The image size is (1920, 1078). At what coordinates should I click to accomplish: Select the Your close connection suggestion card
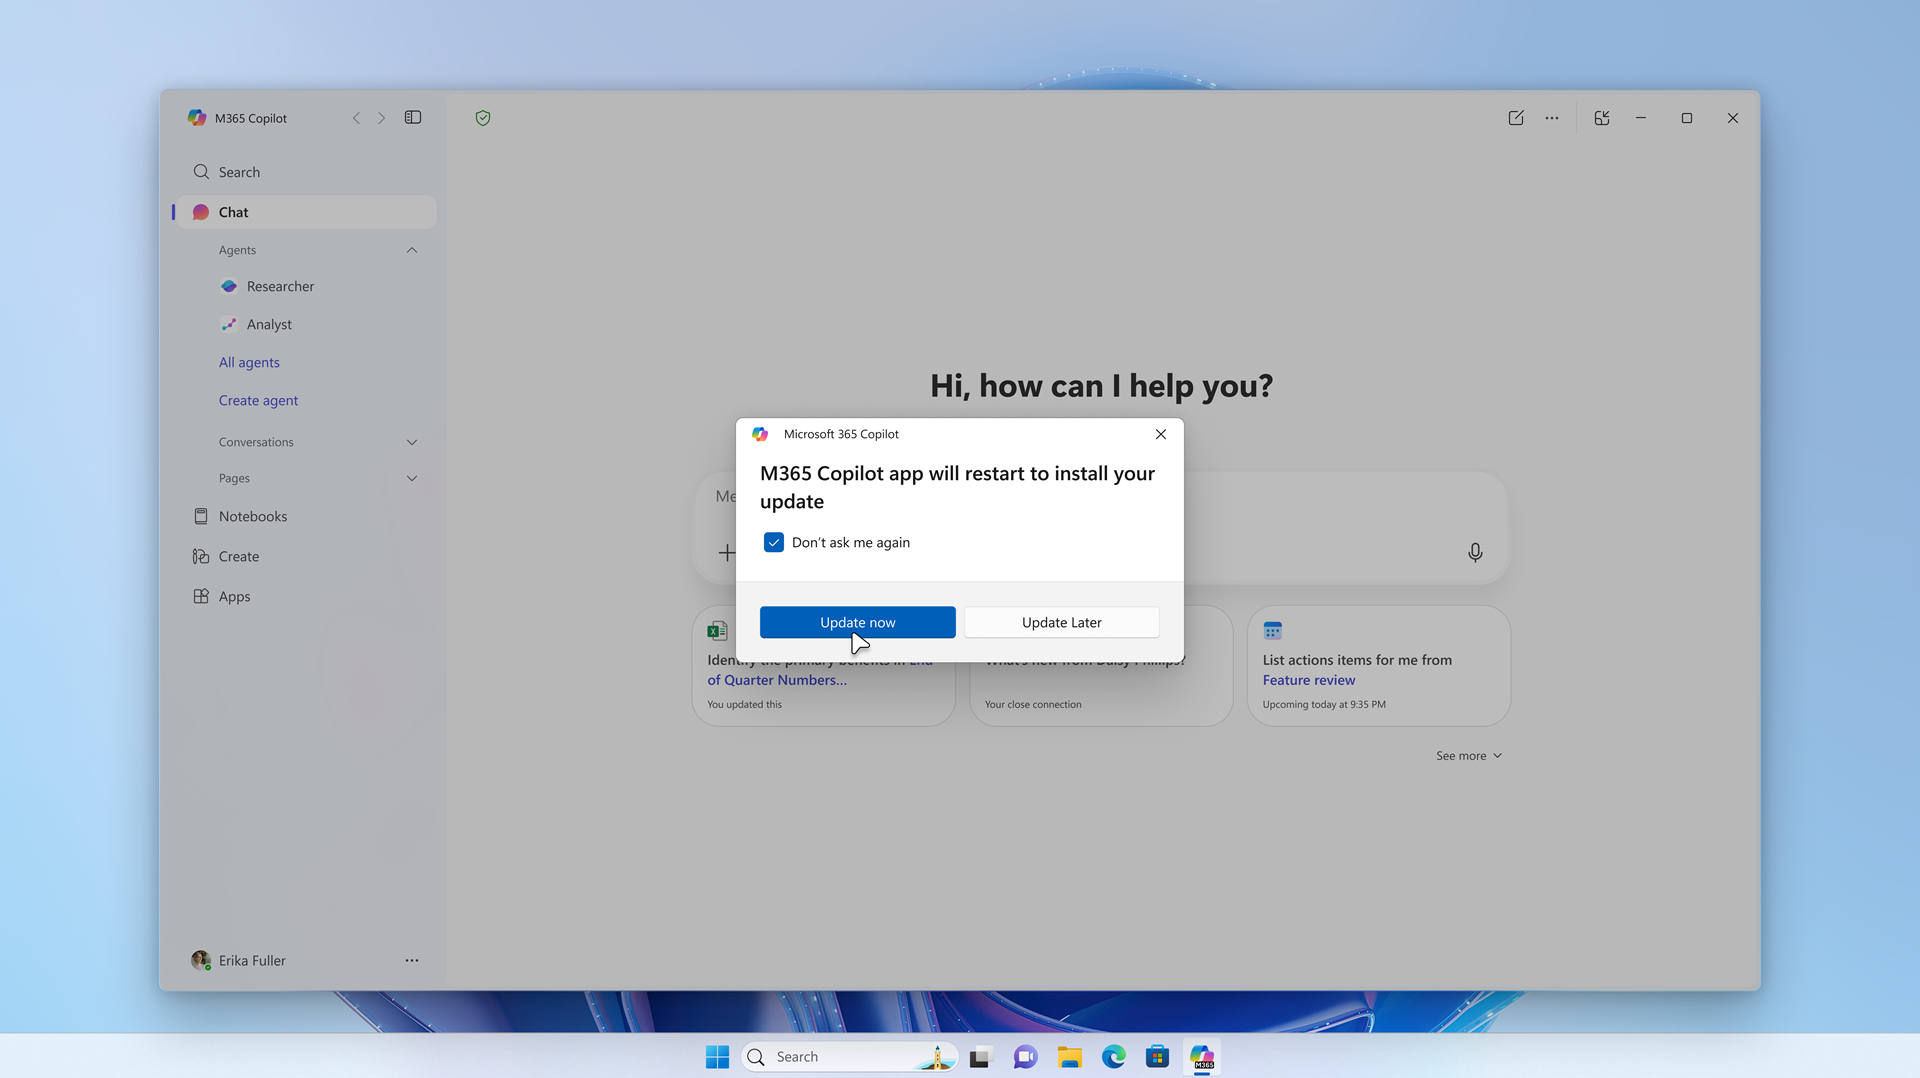(1100, 665)
